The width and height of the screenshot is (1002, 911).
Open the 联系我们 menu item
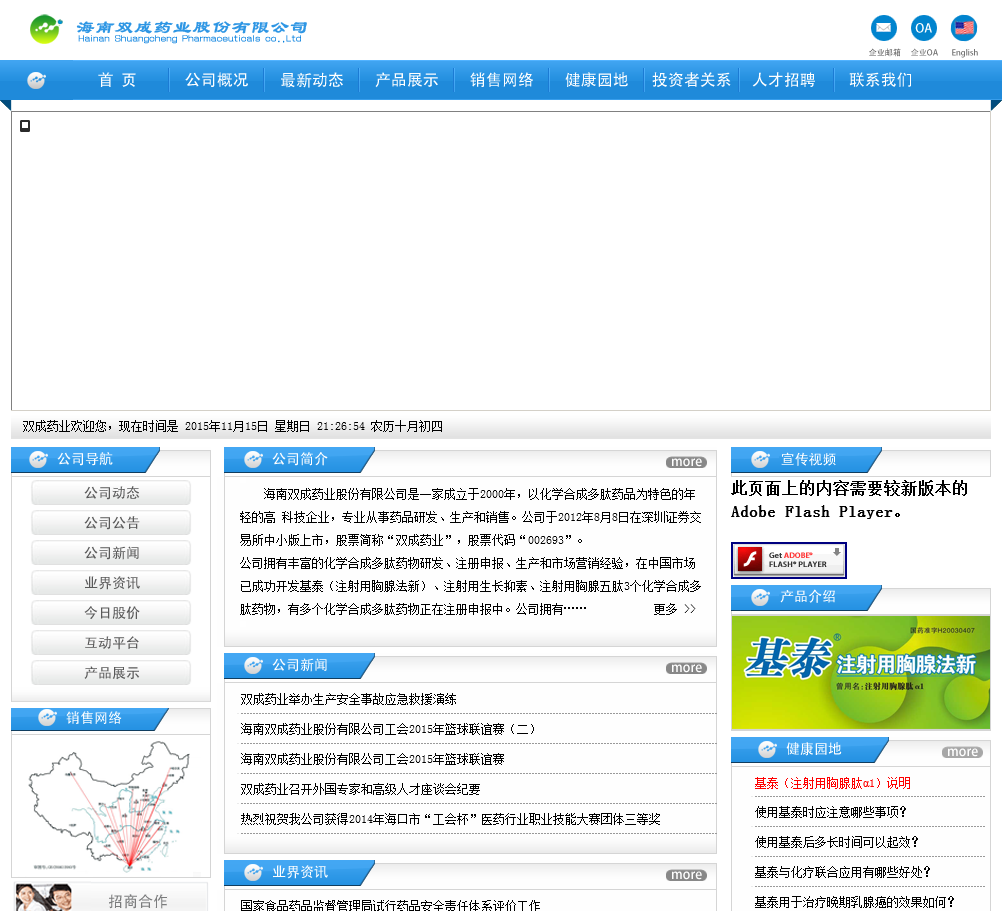(x=881, y=80)
